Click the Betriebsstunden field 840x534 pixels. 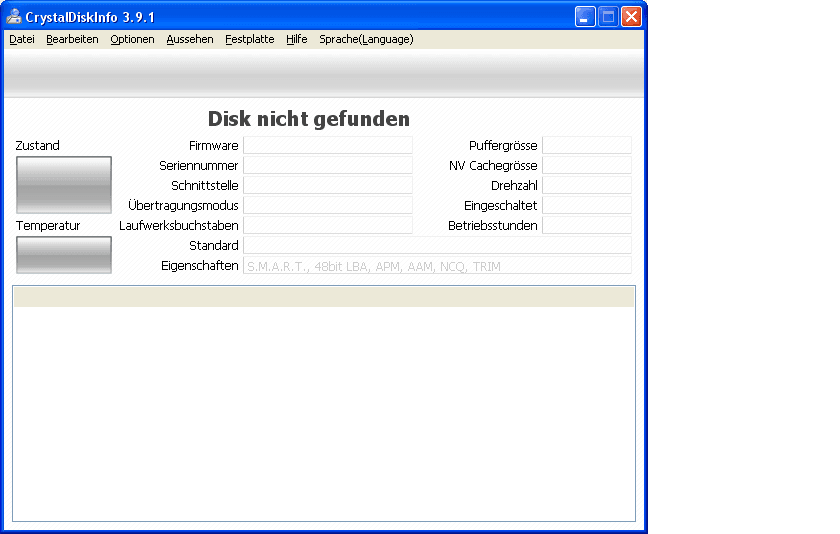point(587,225)
